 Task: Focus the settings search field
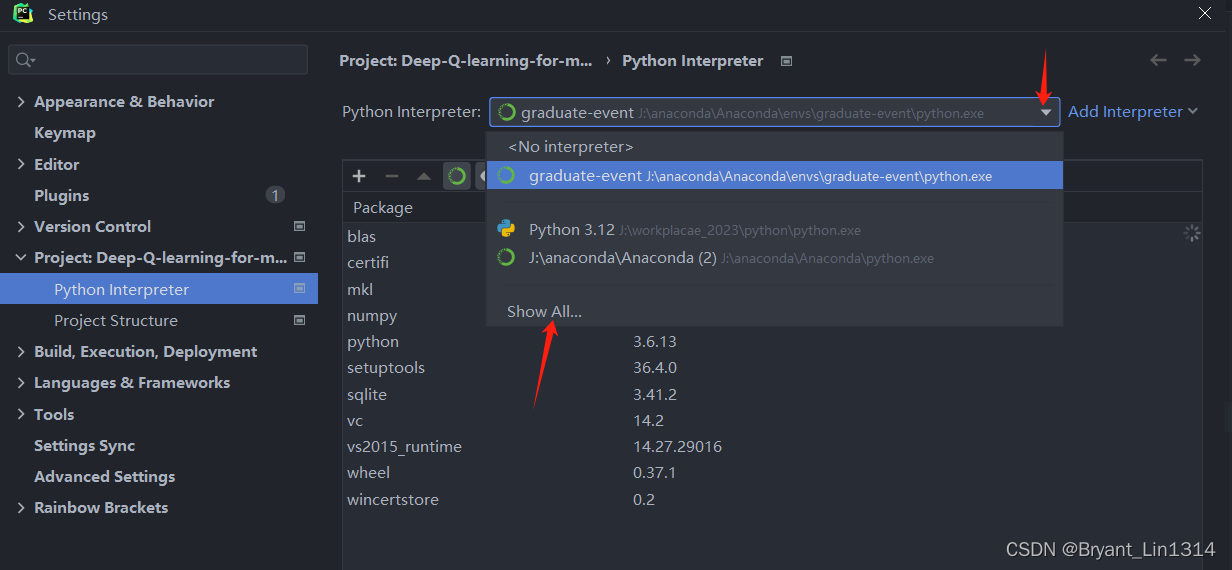coord(165,60)
